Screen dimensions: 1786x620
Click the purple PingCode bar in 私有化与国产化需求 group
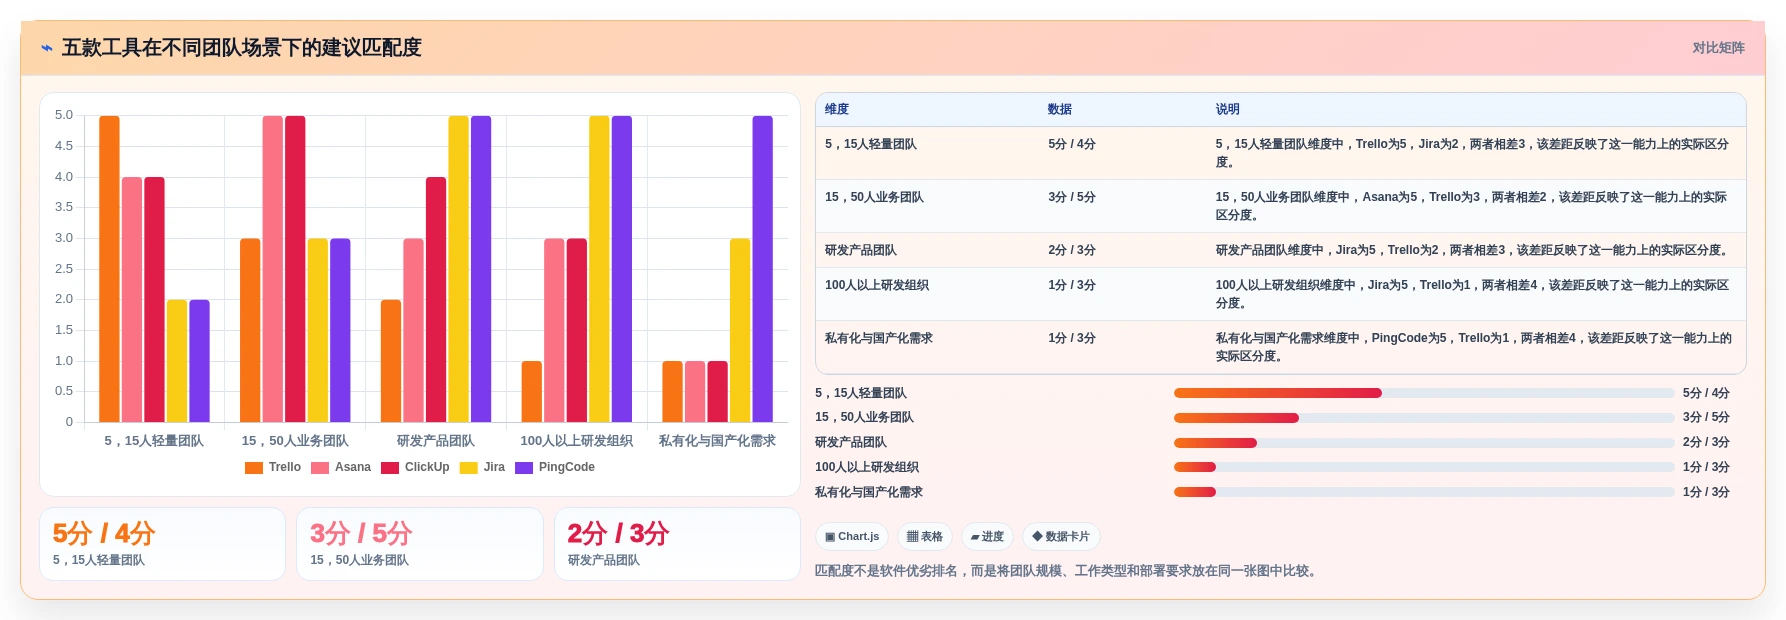pos(763,269)
